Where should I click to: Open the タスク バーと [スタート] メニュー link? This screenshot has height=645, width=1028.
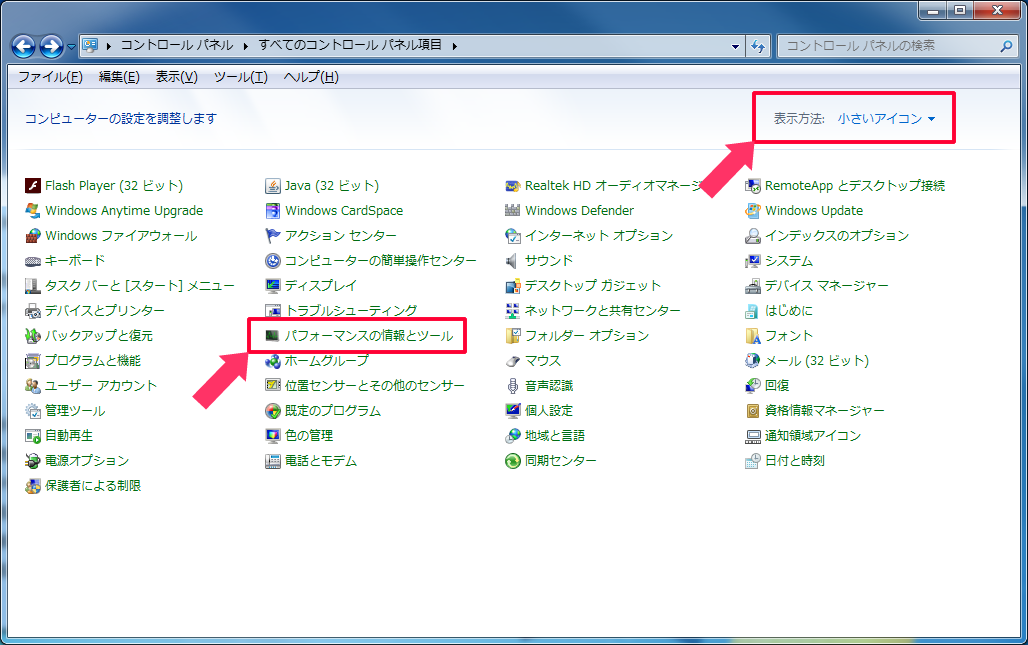[x=140, y=286]
